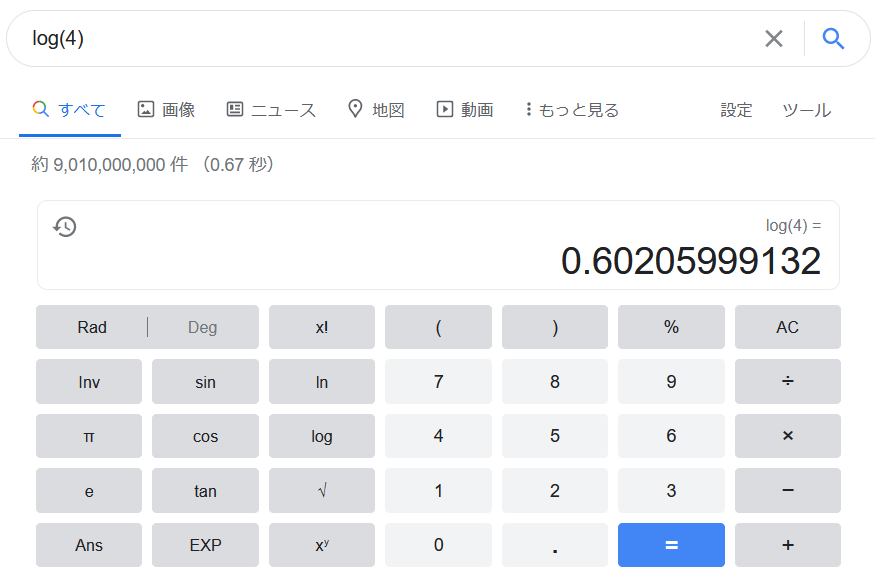Image resolution: width=875 pixels, height=580 pixels.
Task: Select the すべて (All) search tab
Action: pos(70,109)
